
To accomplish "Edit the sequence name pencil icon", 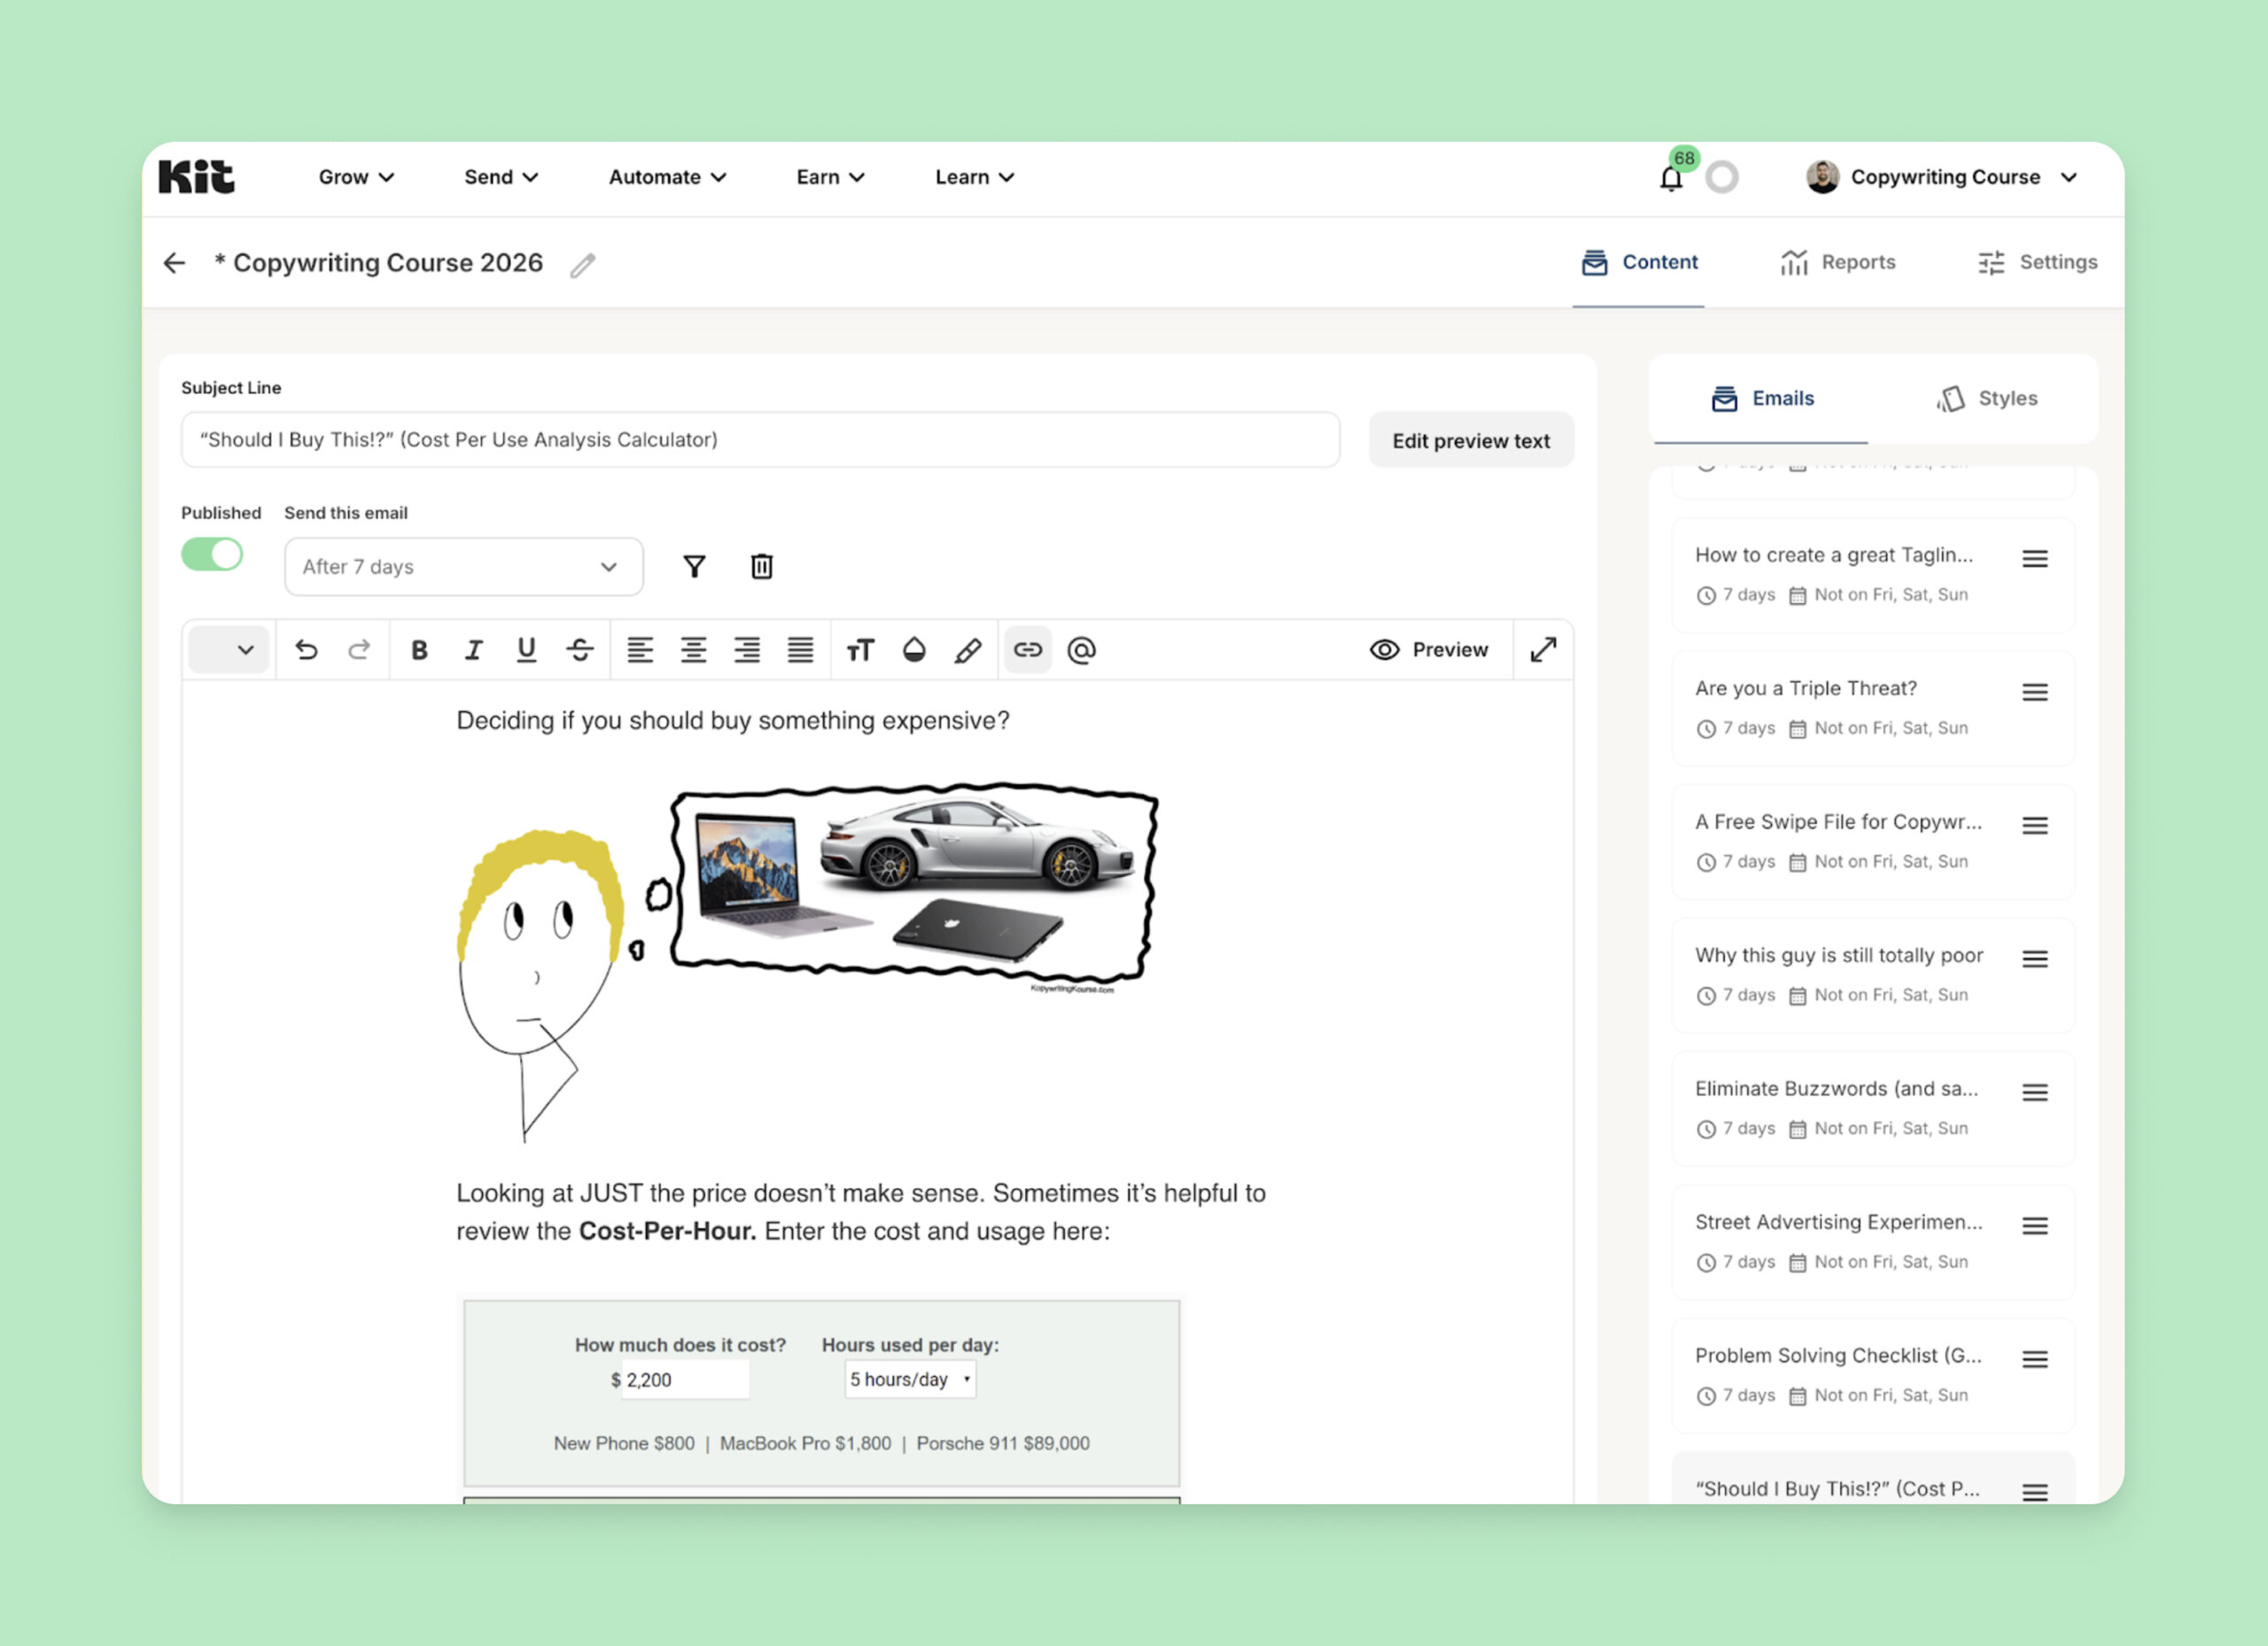I will pos(582,265).
